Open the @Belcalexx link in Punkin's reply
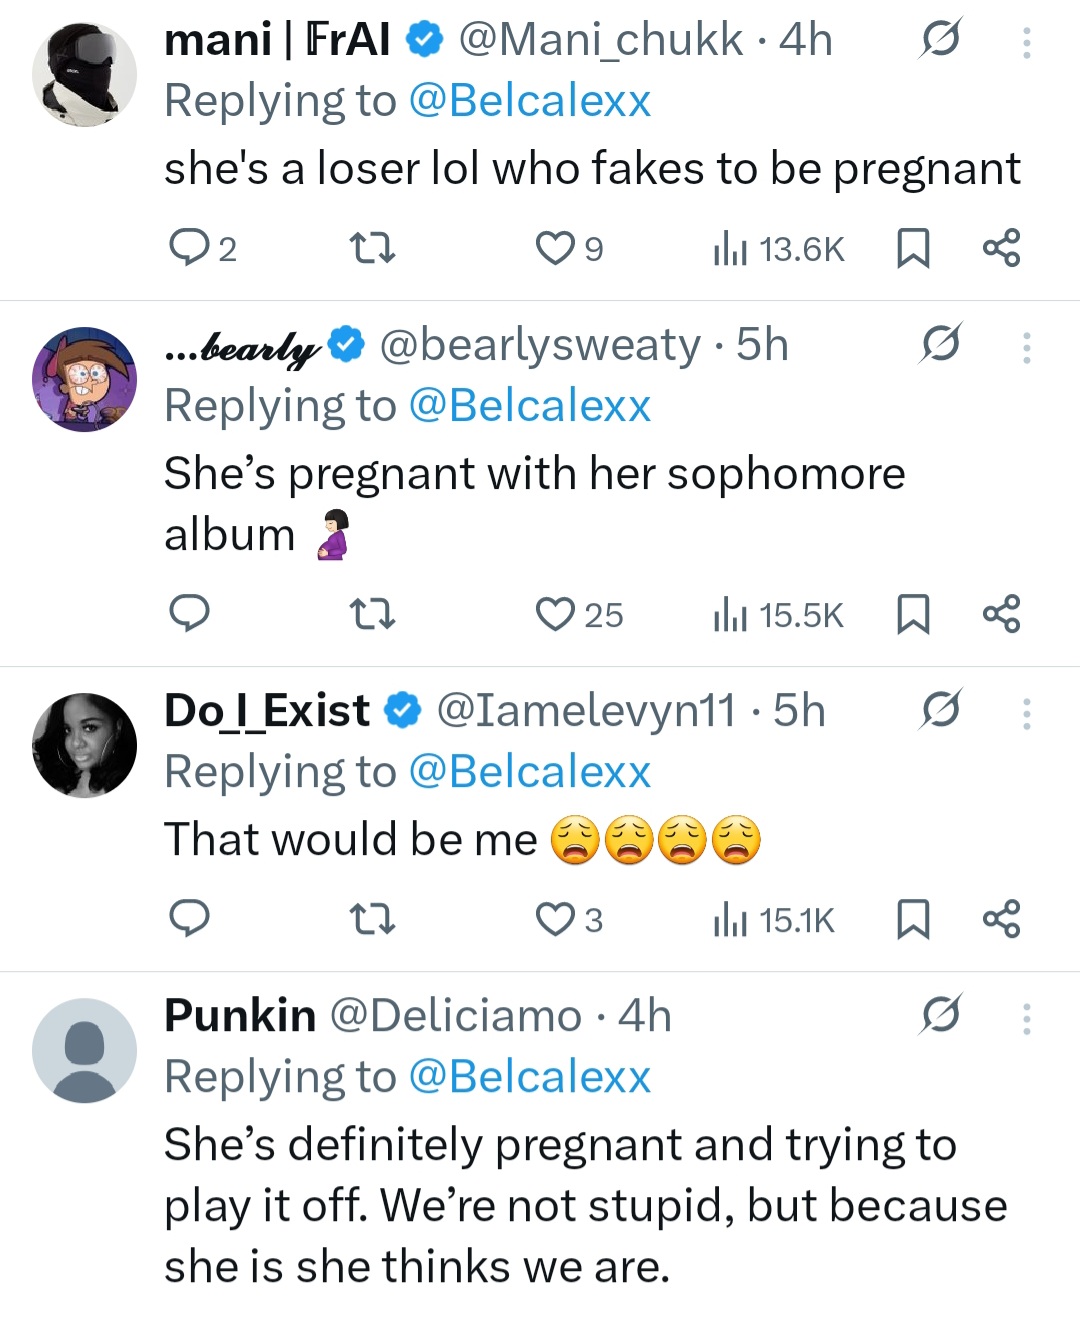Image resolution: width=1080 pixels, height=1318 pixels. coord(530,1076)
